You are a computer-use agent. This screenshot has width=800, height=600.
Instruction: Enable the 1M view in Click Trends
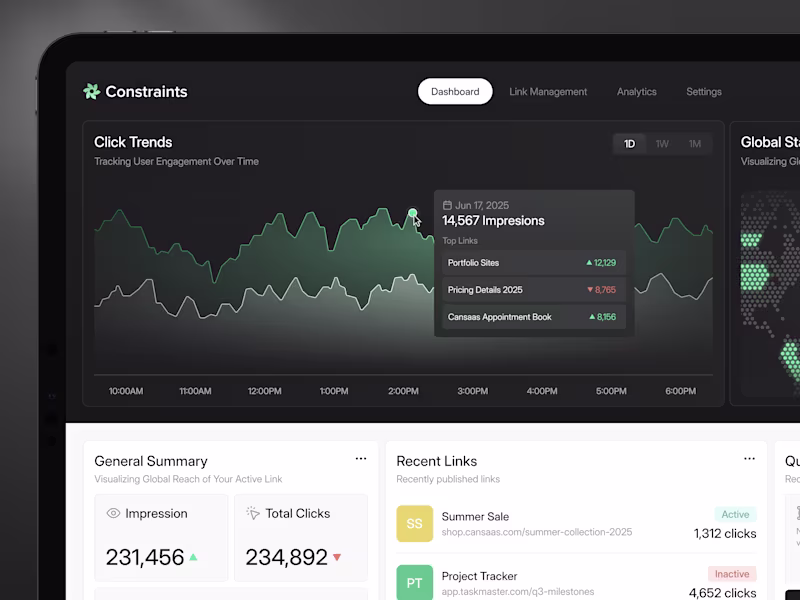click(694, 143)
